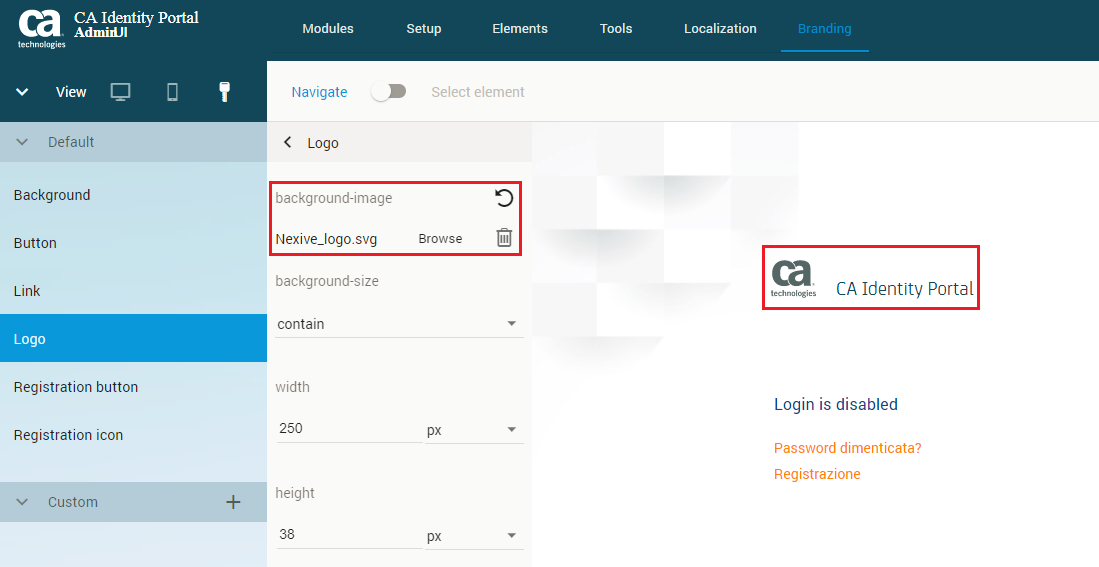The width and height of the screenshot is (1099, 567).
Task: Select Registration icon item
Action: click(x=133, y=435)
